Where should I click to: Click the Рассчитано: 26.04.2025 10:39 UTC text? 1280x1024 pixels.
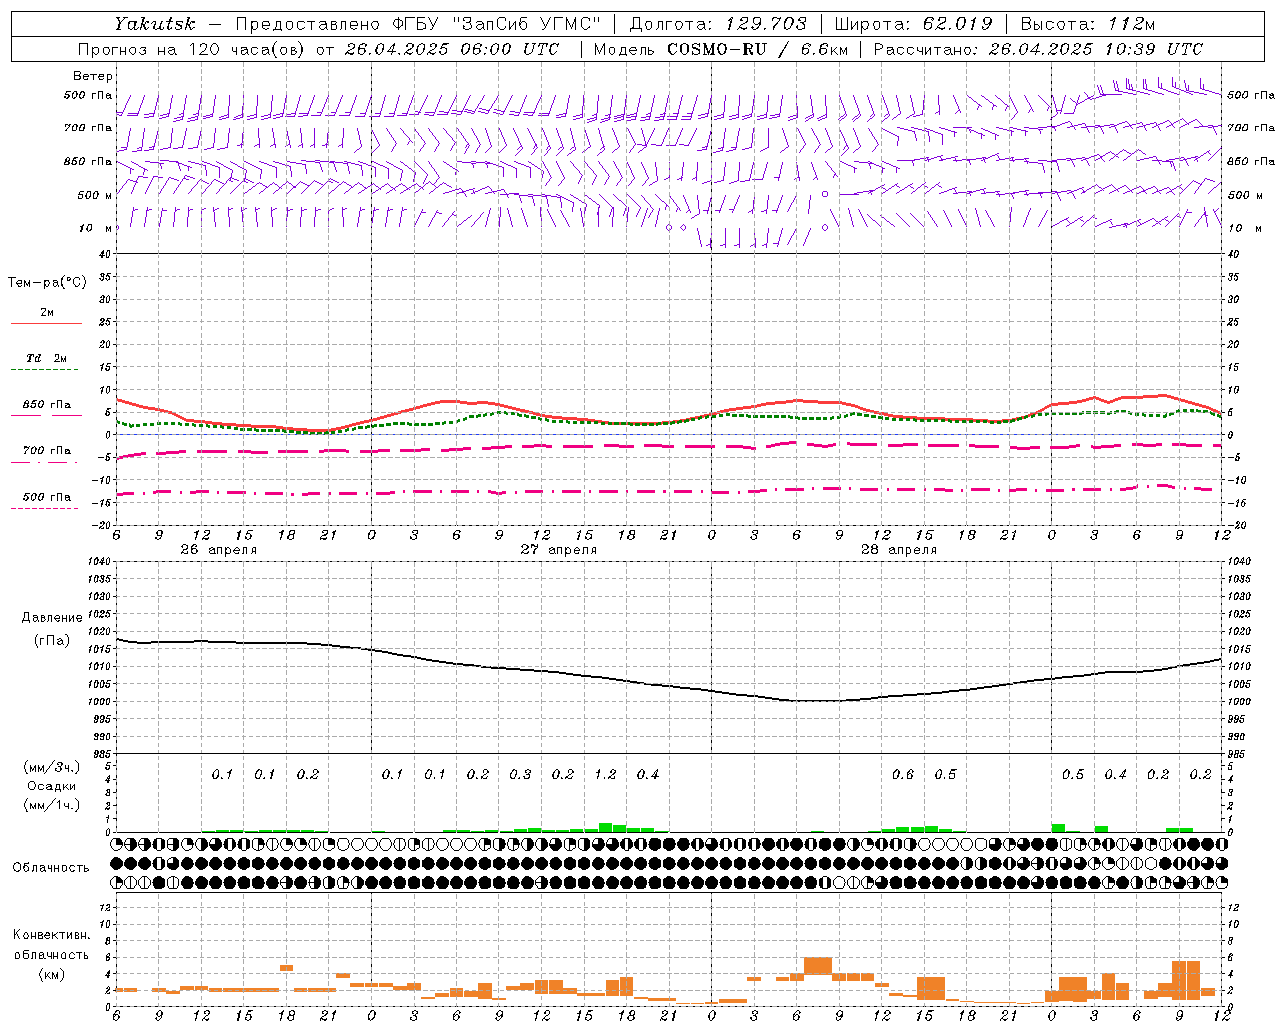[x=1038, y=49]
